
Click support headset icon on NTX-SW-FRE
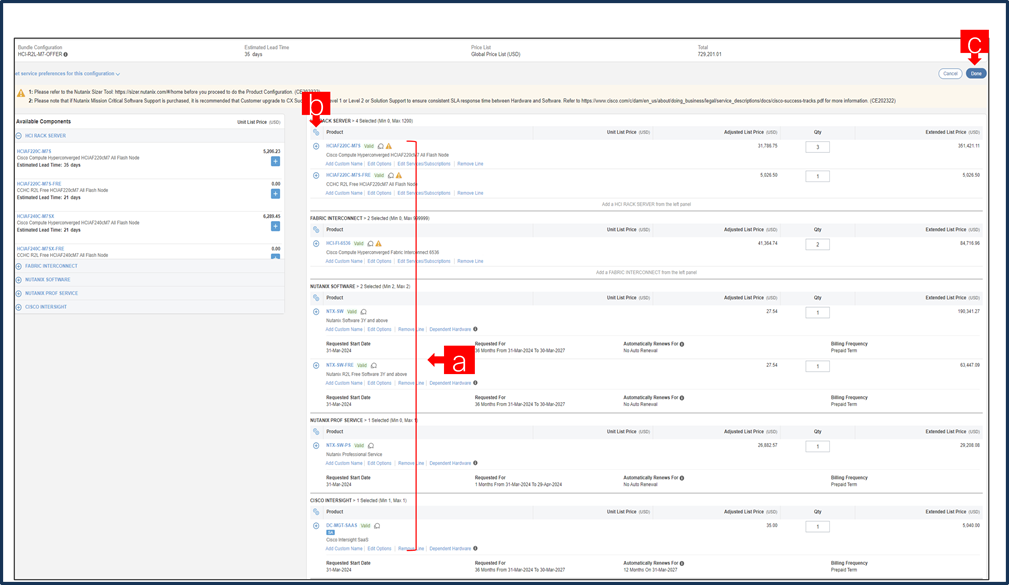pos(374,366)
